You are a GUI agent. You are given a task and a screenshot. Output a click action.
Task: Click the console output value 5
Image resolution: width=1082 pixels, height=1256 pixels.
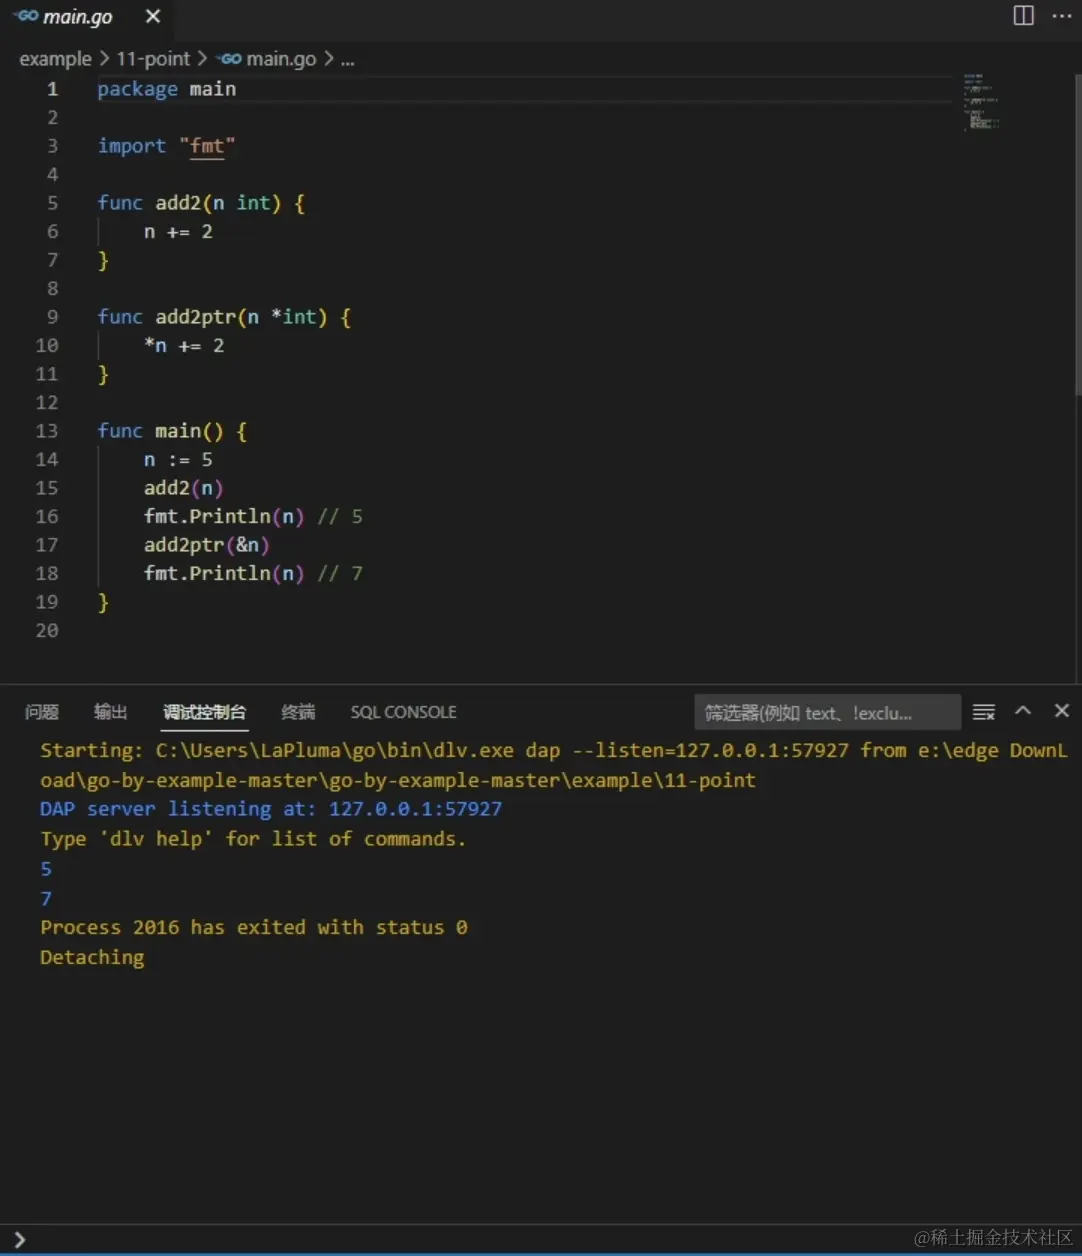coord(46,869)
